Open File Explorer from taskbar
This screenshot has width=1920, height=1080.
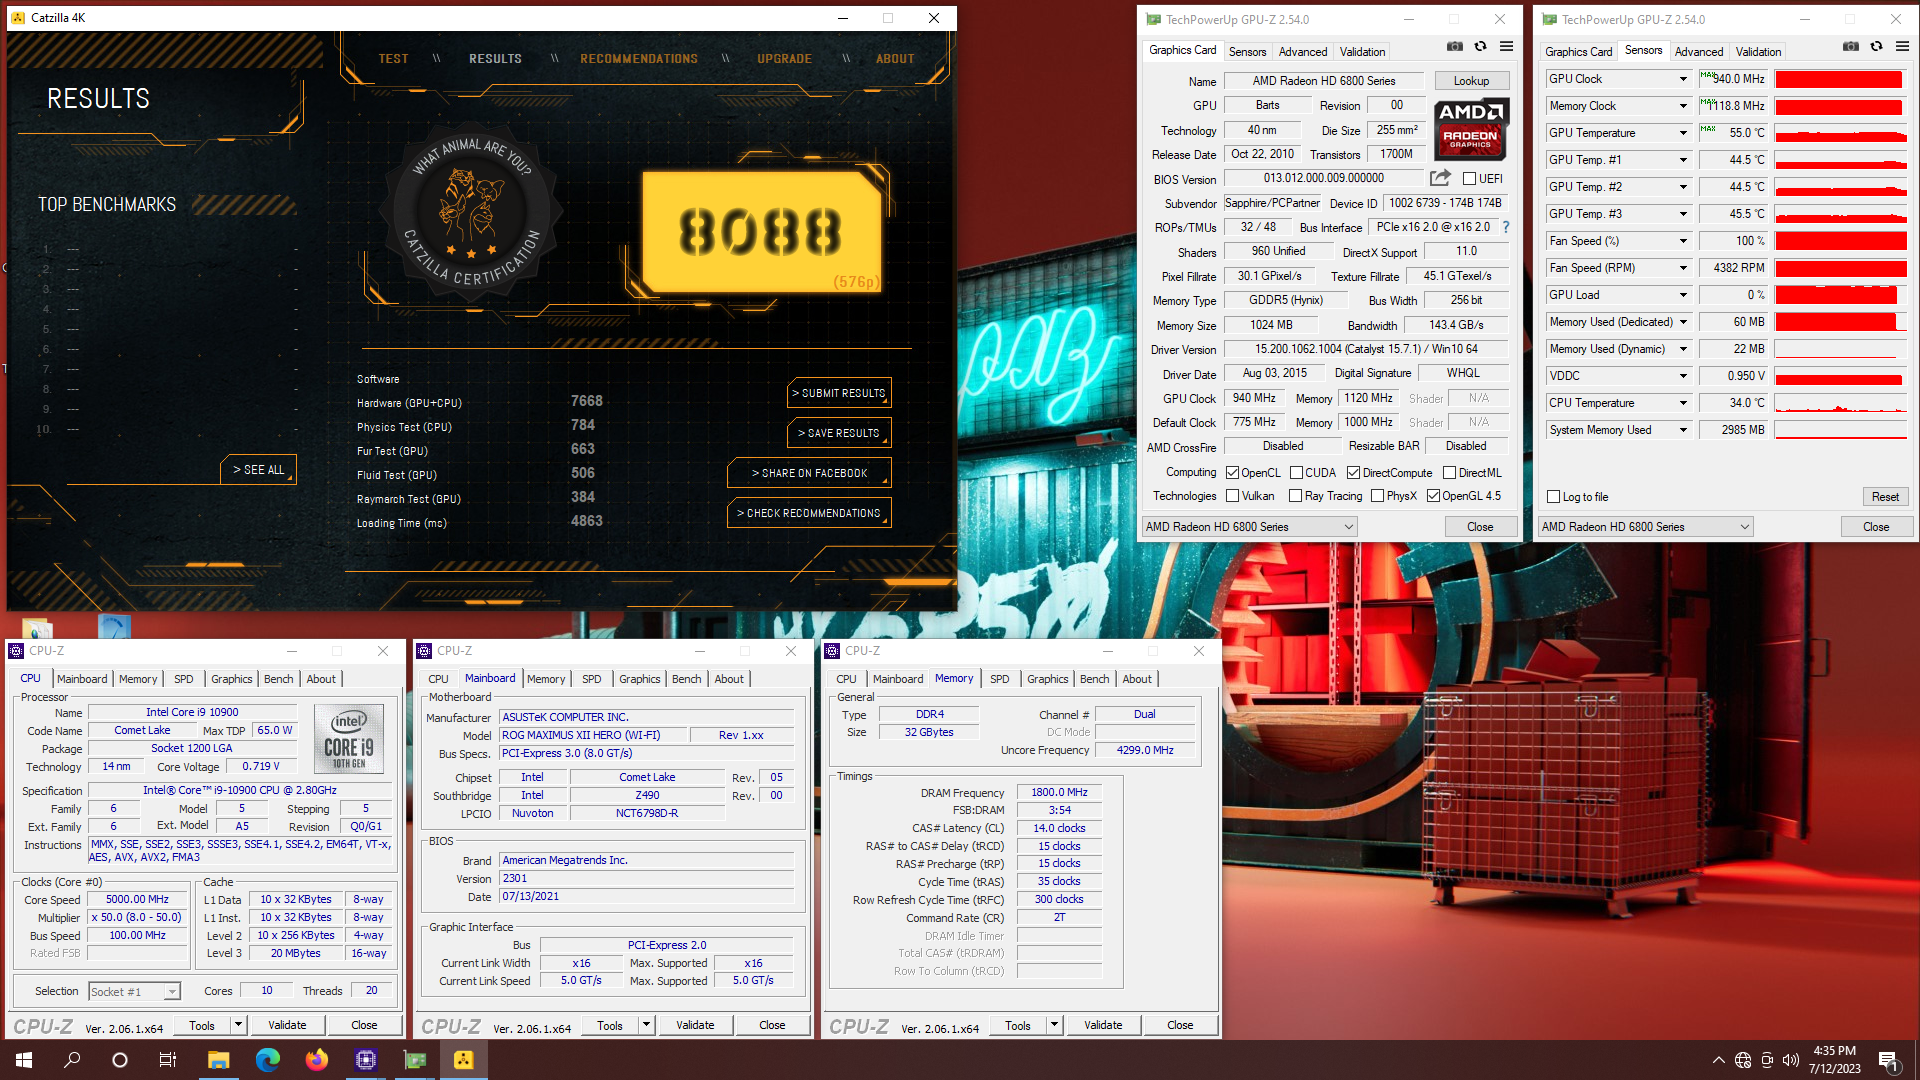(218, 1060)
